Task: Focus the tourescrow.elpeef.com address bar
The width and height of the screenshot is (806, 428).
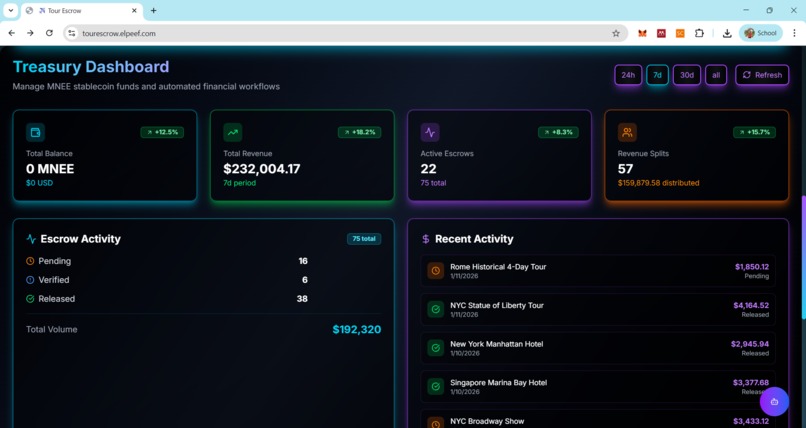Action: (344, 33)
